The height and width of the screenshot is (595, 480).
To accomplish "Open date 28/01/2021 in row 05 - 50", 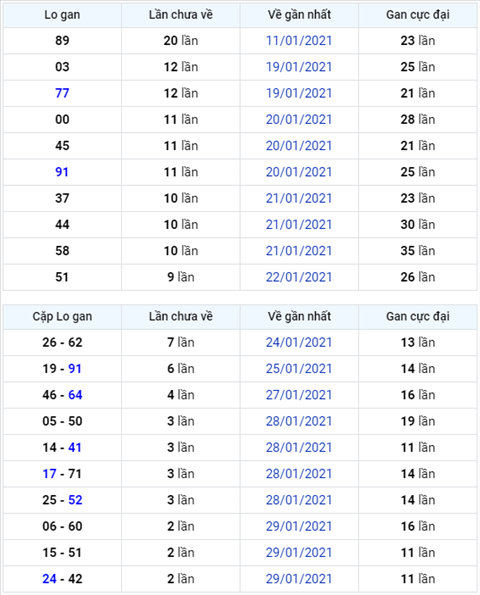I will click(299, 421).
